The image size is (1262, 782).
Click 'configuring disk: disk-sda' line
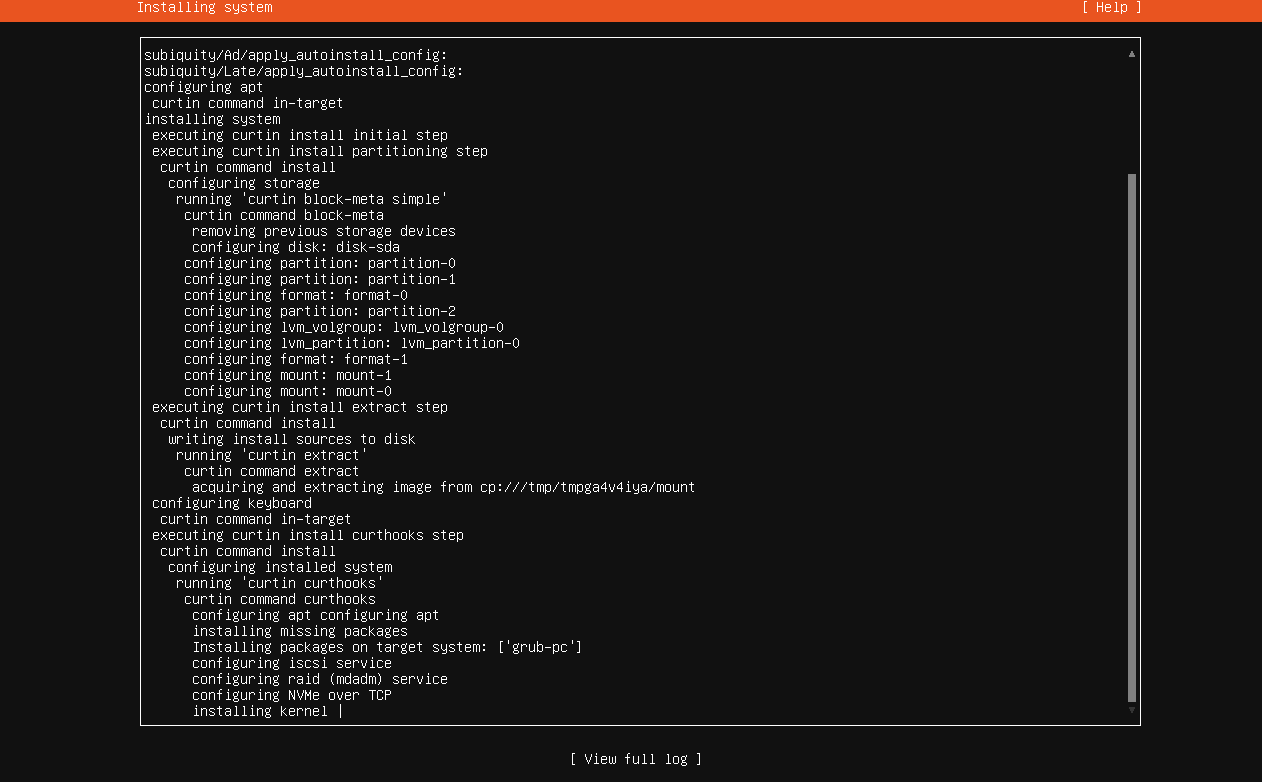(x=296, y=247)
